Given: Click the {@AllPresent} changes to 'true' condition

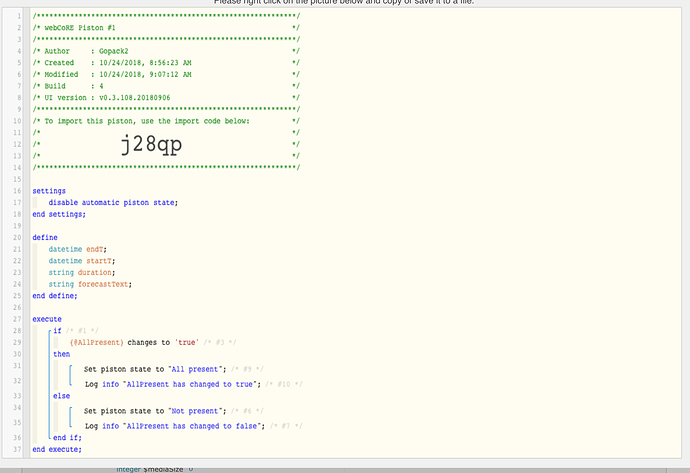Looking at the screenshot, I should tap(134, 342).
